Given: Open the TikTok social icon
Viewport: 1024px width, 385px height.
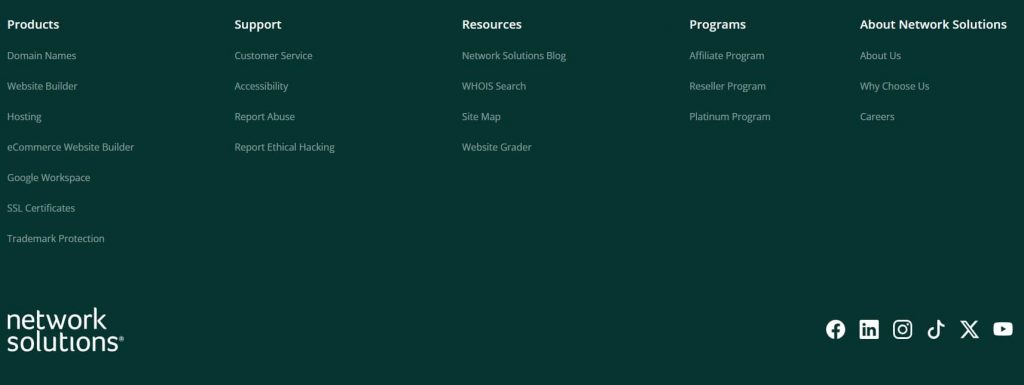Looking at the screenshot, I should (936, 330).
